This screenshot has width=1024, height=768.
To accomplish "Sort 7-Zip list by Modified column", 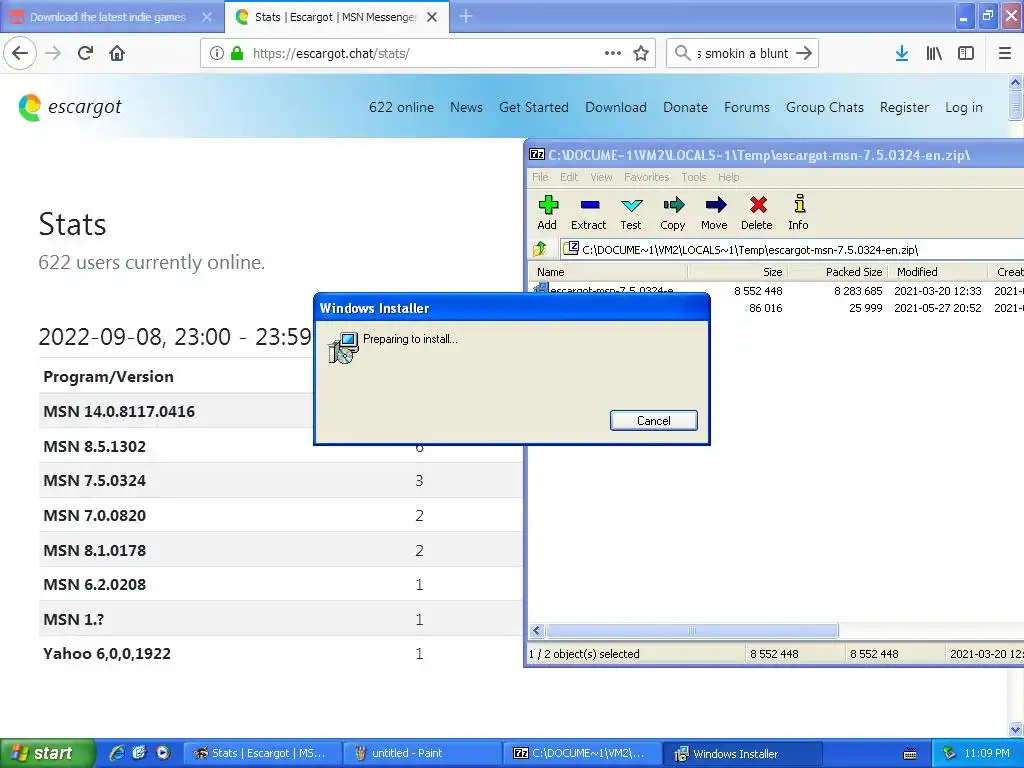I will click(938, 272).
